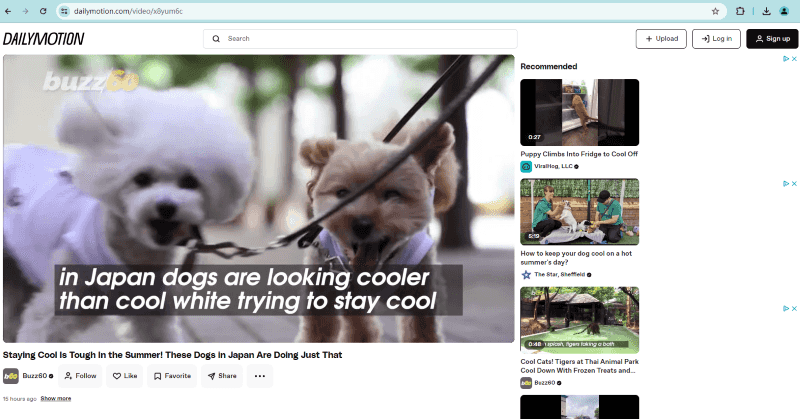Click the Log in button
Image resolution: width=800 pixels, height=419 pixels.
(x=716, y=39)
